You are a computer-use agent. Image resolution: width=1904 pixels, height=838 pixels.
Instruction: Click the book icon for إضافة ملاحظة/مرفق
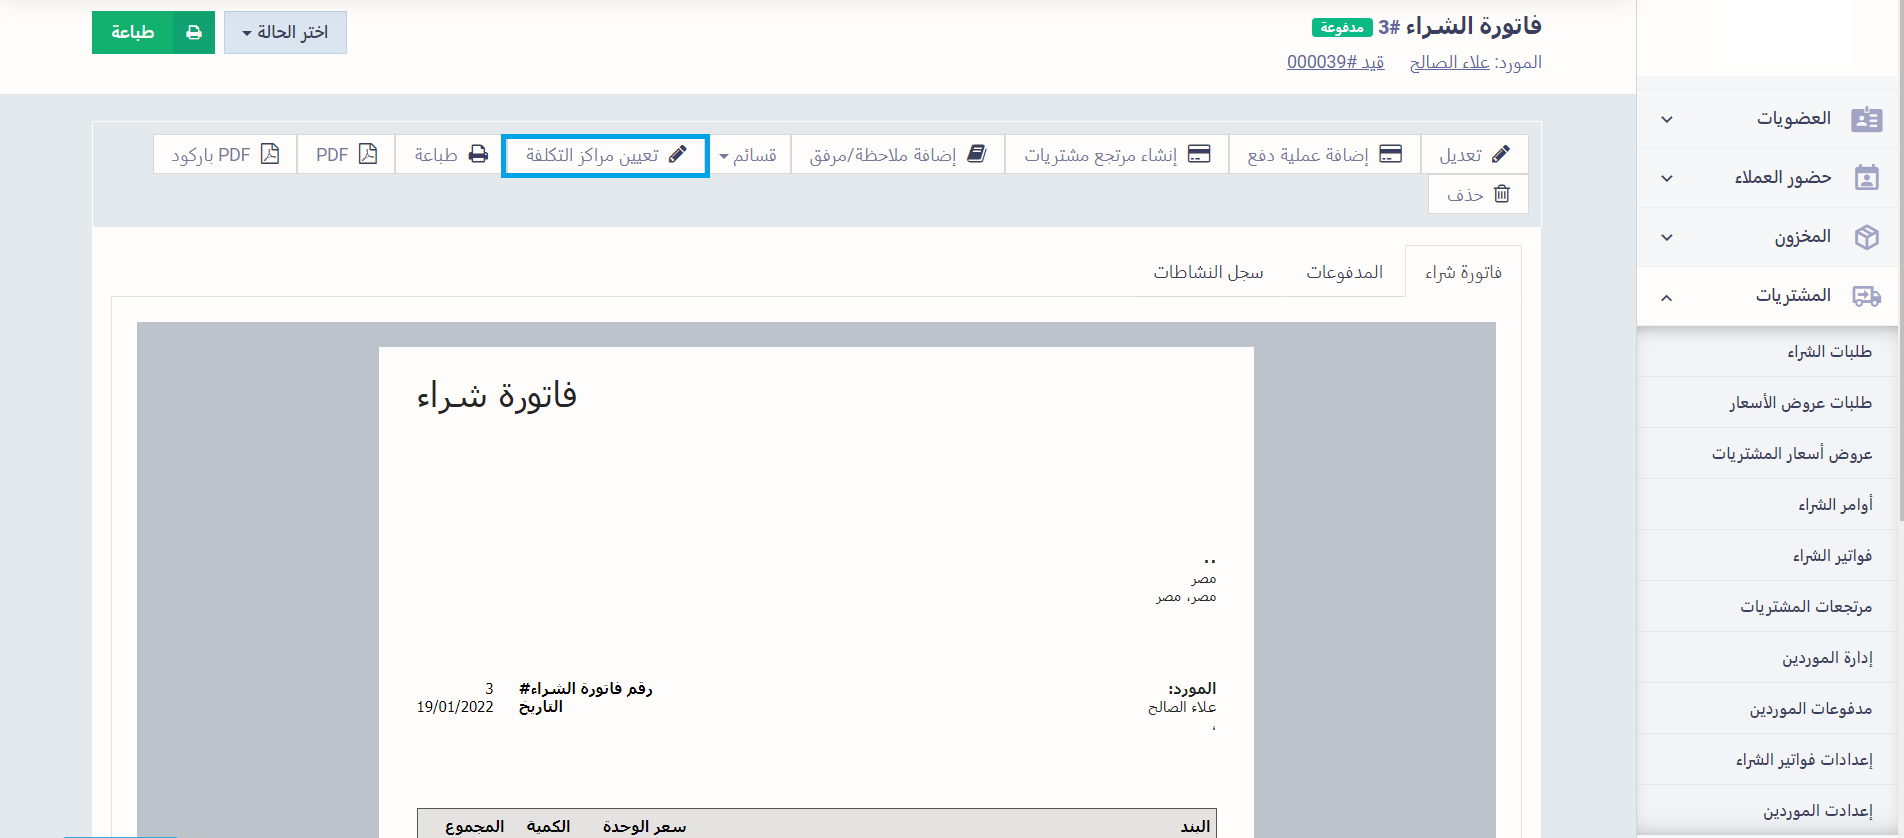click(977, 154)
